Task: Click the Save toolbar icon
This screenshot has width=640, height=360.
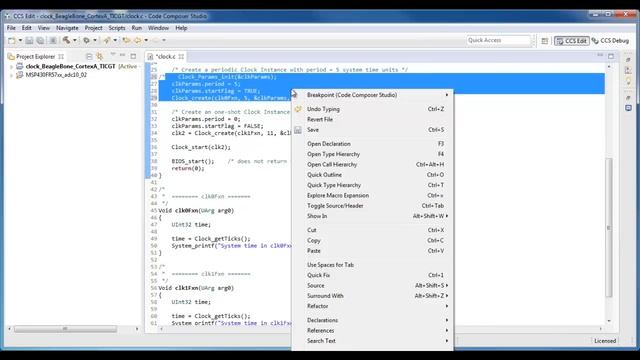Action: 29,40
